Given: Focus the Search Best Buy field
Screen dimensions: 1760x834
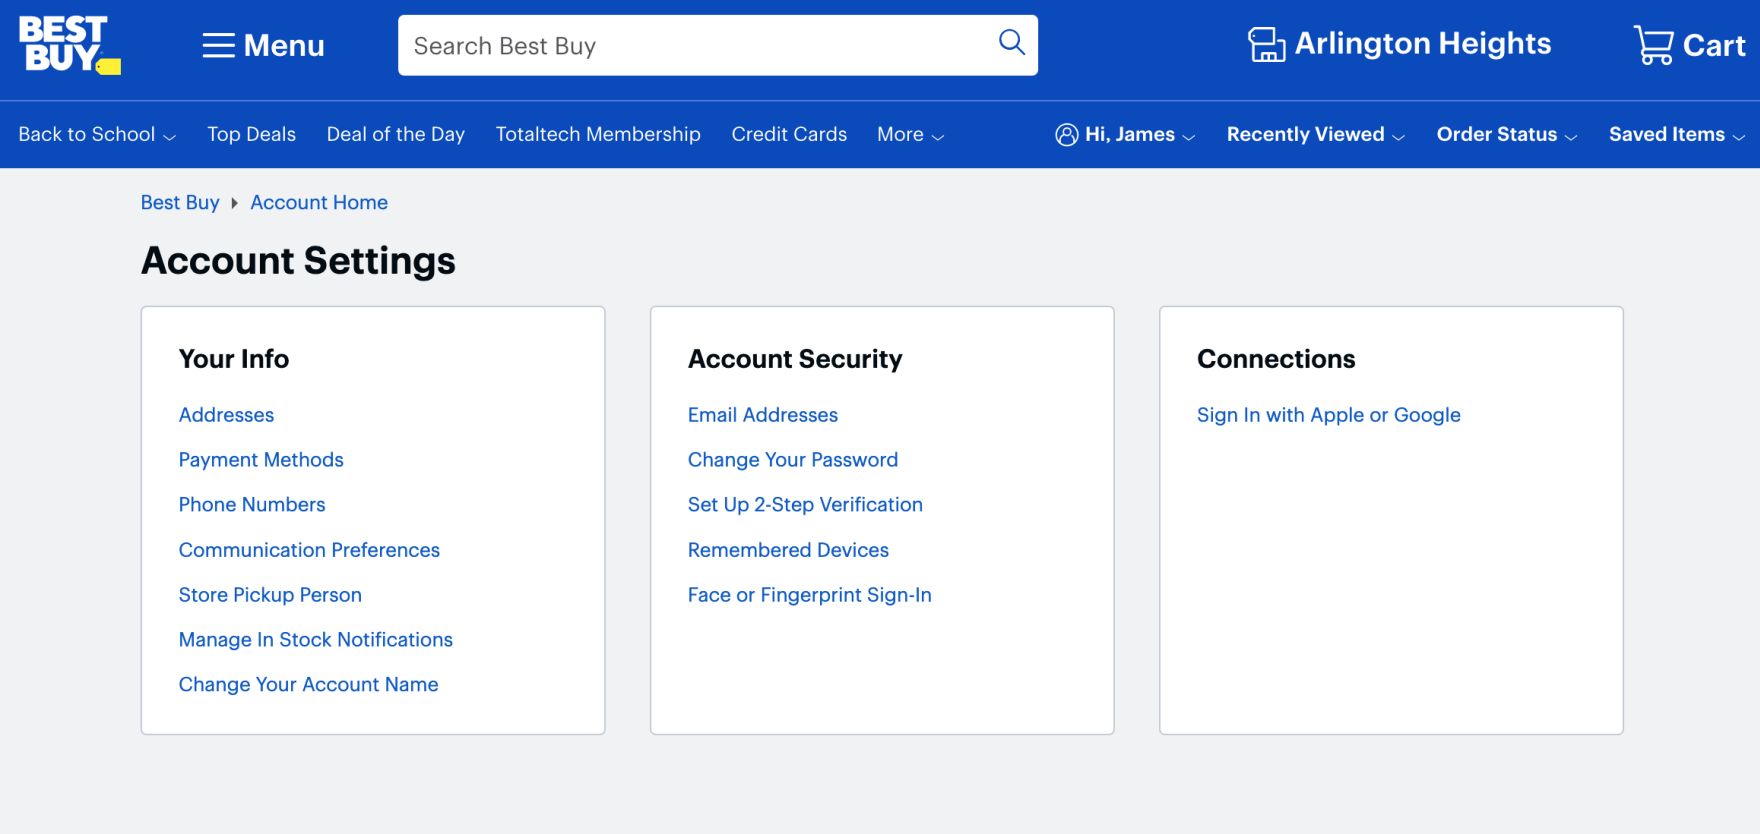Looking at the screenshot, I should (x=690, y=46).
